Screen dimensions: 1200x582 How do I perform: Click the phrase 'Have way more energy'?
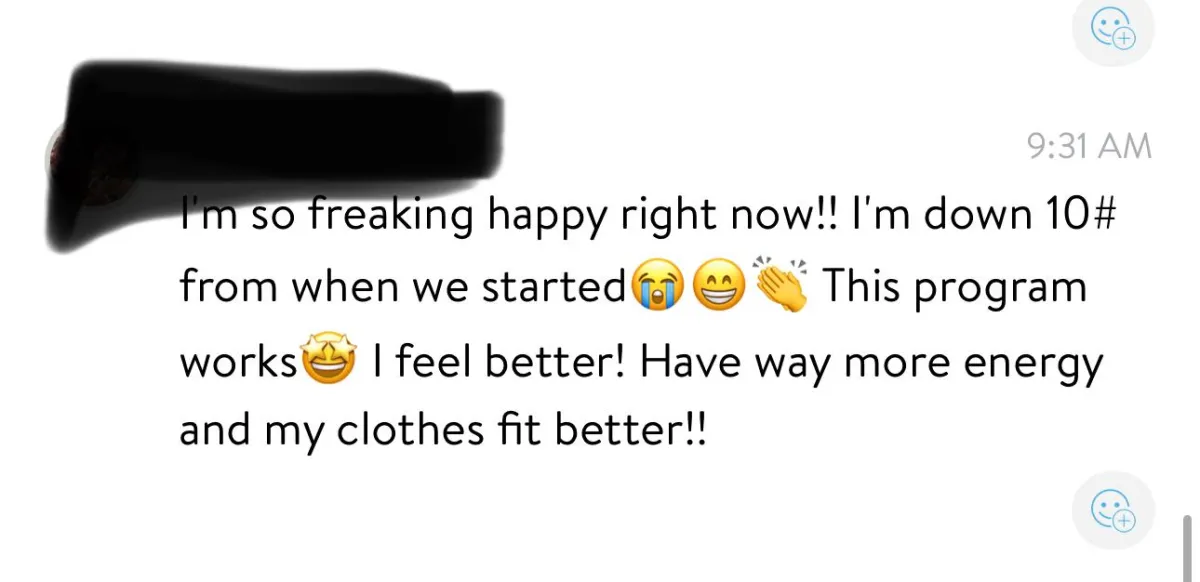coord(871,364)
